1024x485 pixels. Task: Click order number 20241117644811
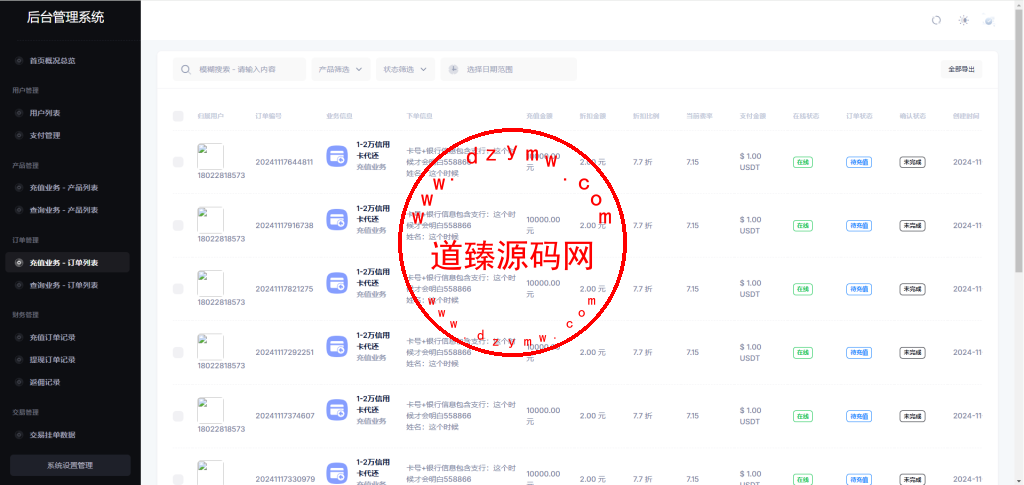click(284, 162)
